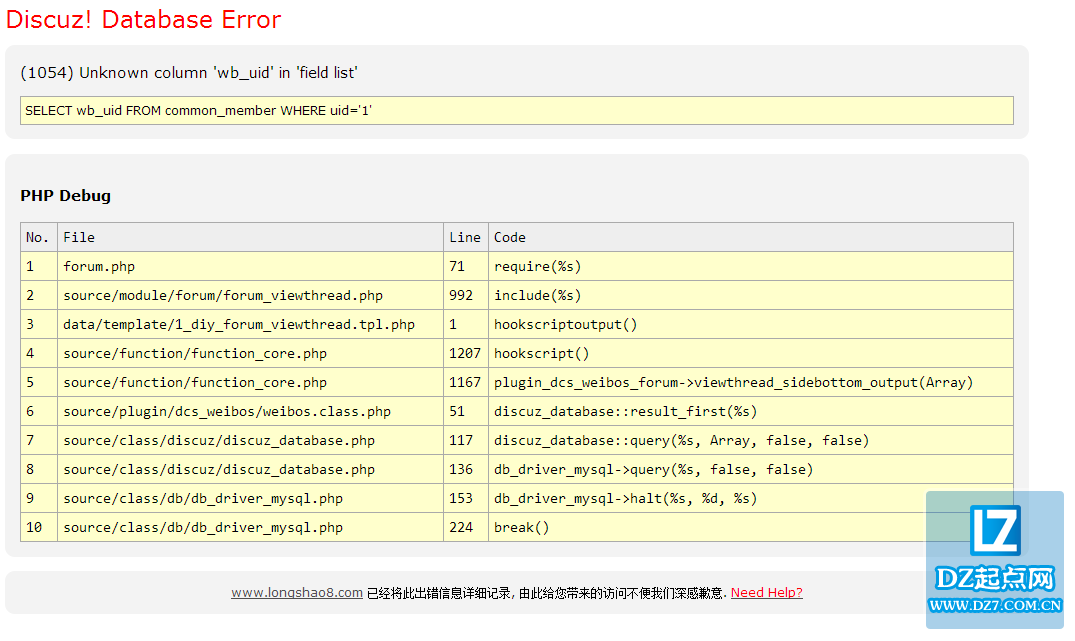Image resolution: width=1075 pixels, height=641 pixels.
Task: Select the weibos.class.php file cell
Action: (250, 411)
